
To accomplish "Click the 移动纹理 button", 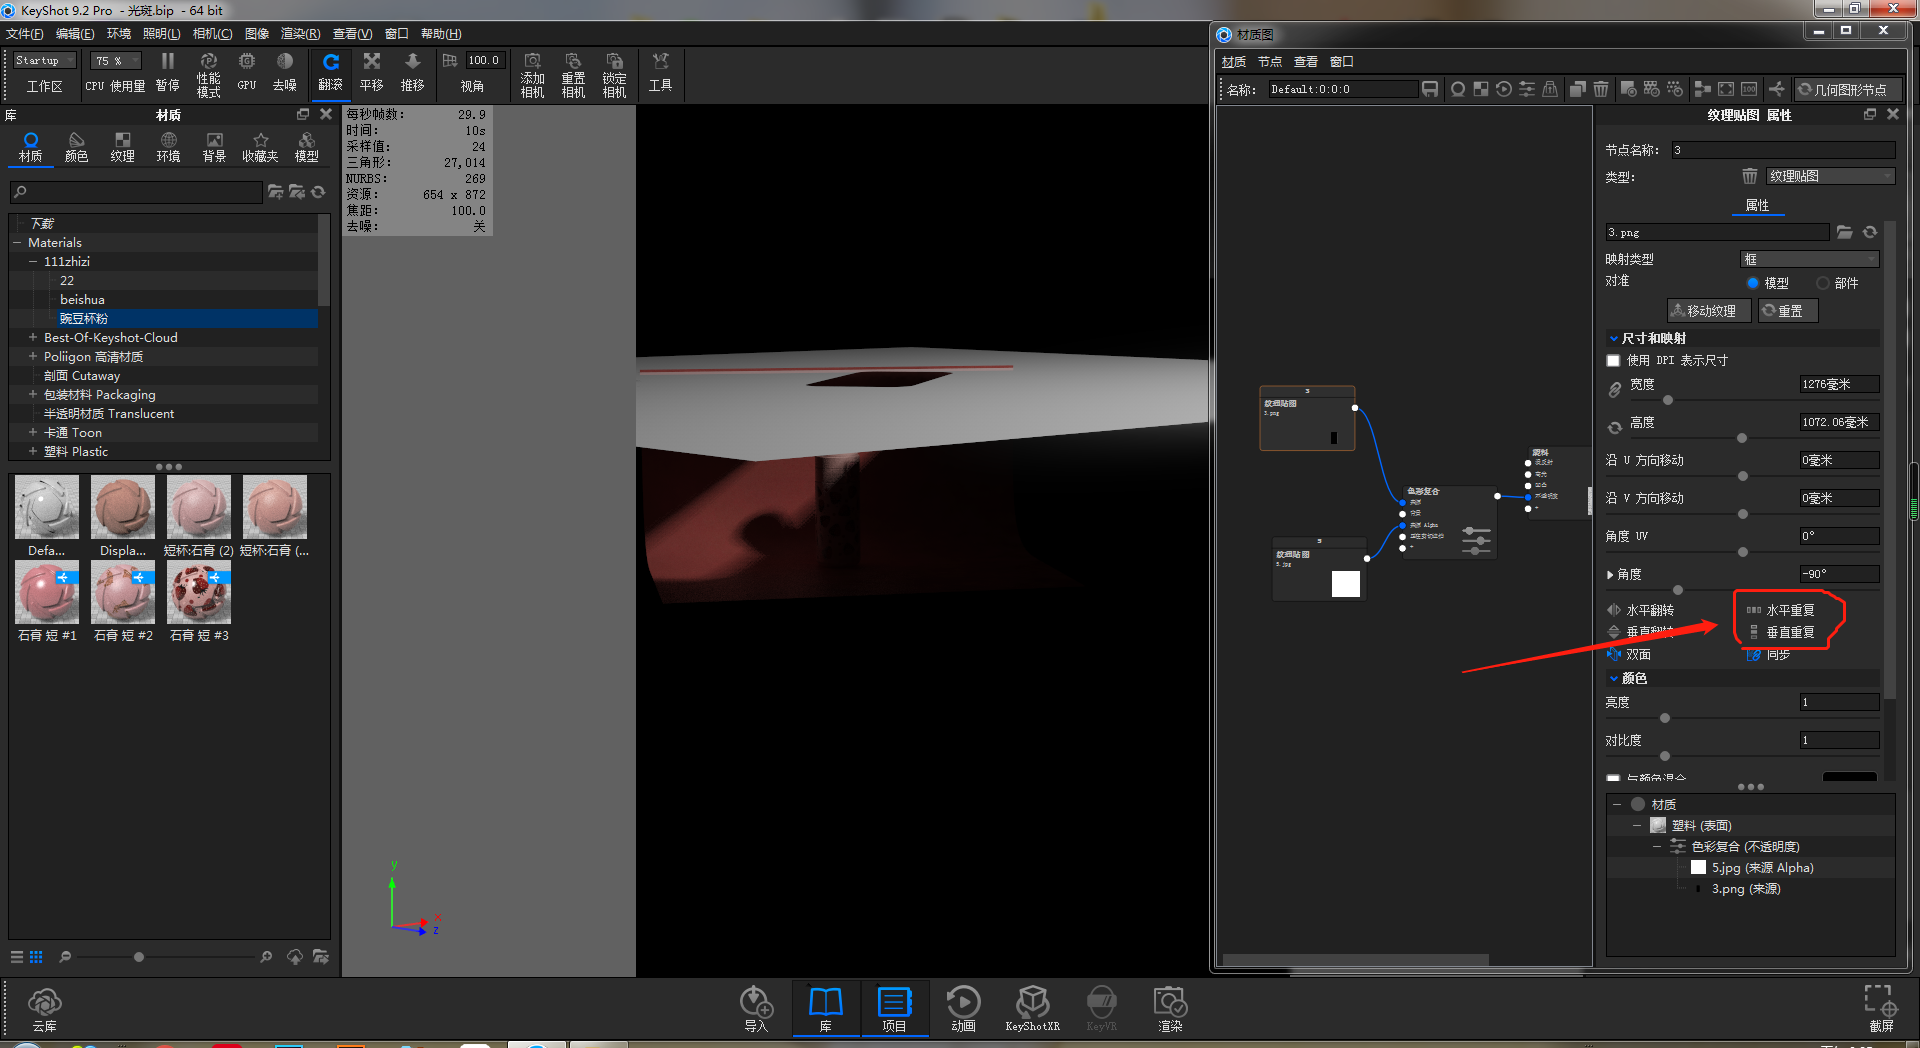I will [x=1708, y=310].
